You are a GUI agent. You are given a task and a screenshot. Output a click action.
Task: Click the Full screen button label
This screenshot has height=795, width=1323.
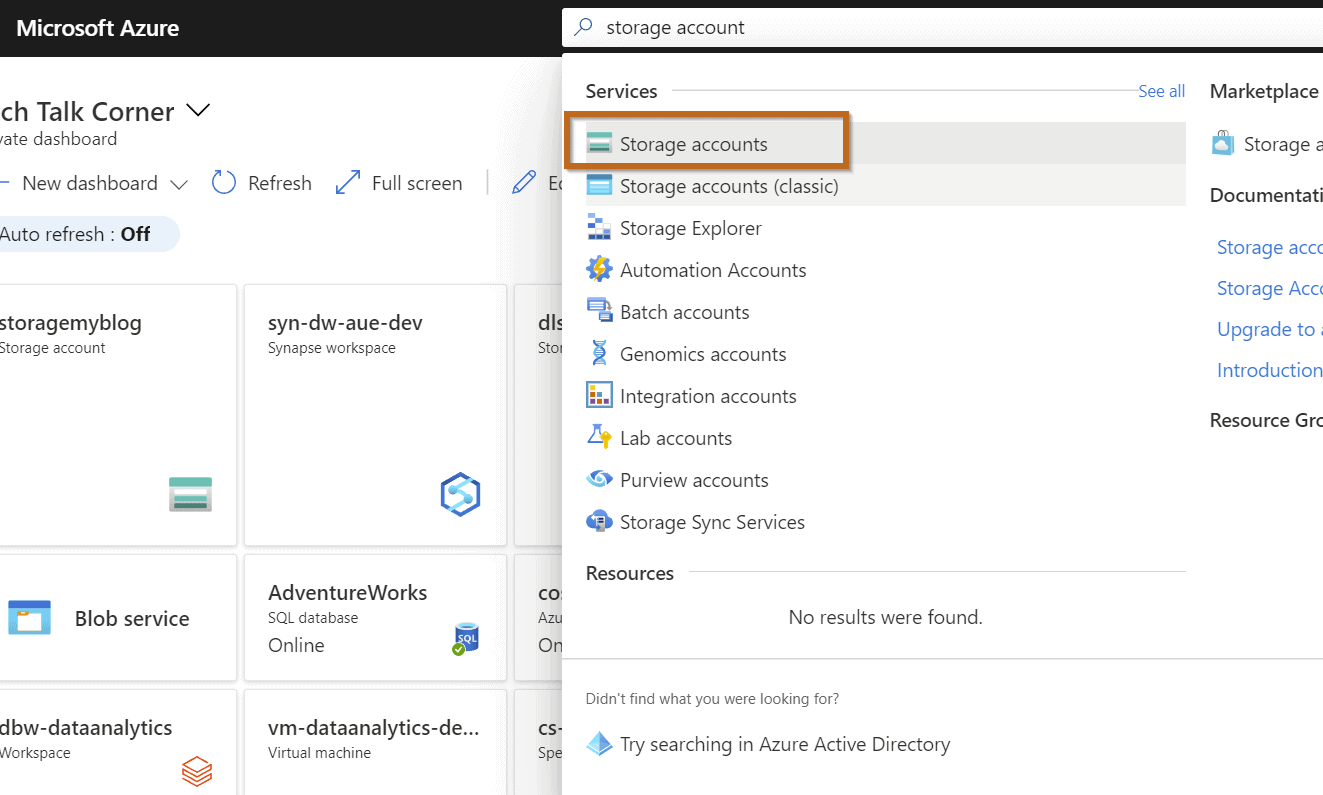click(417, 183)
